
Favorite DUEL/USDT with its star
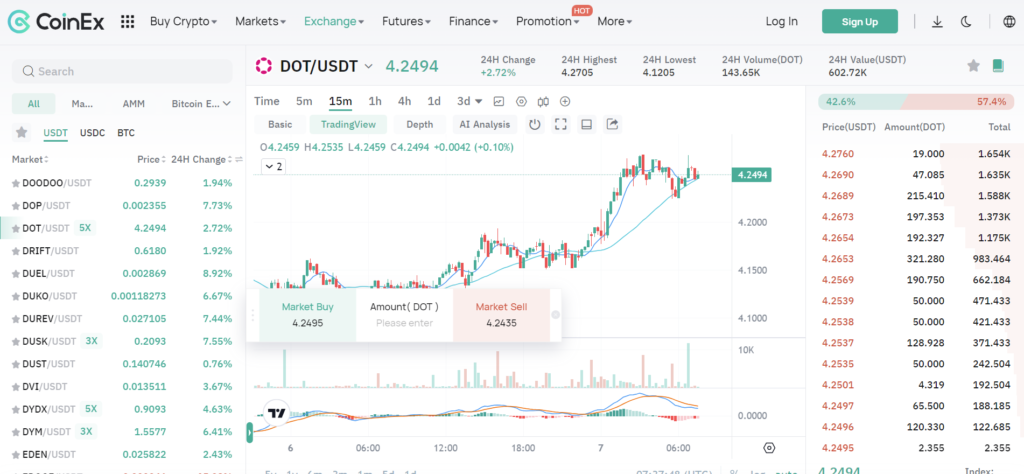pos(16,274)
